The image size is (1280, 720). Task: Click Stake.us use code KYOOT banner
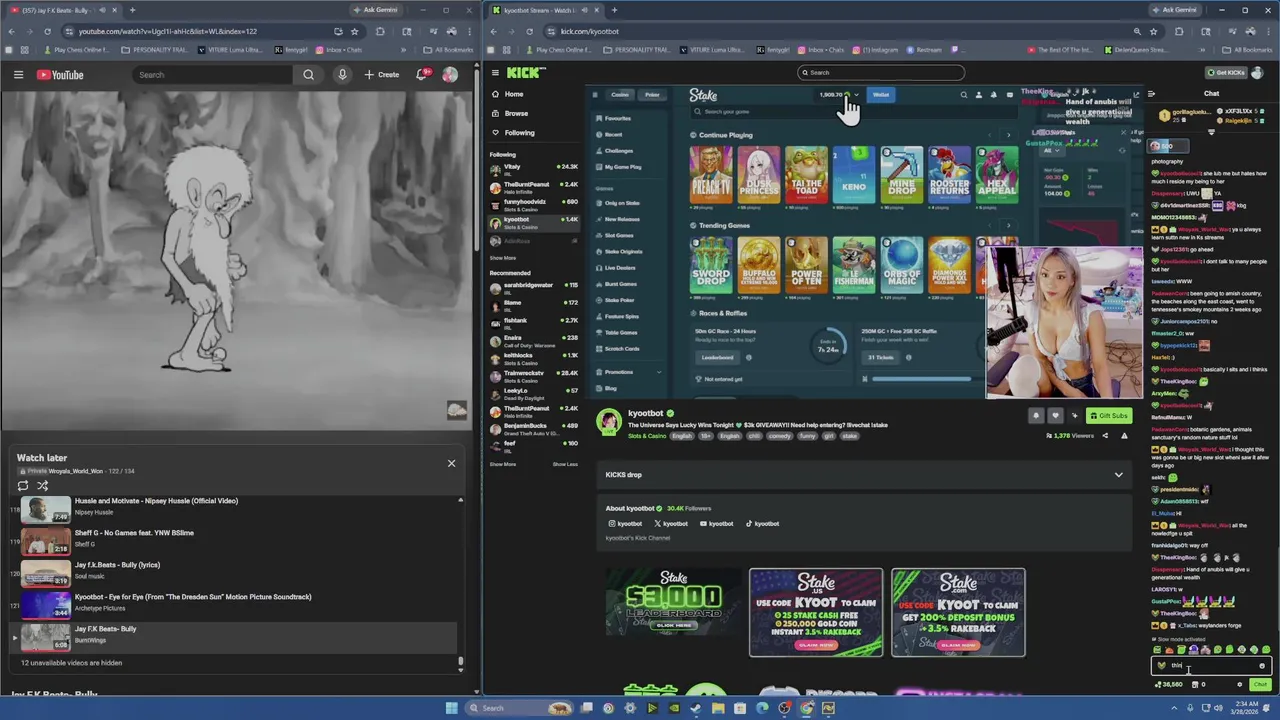[816, 612]
